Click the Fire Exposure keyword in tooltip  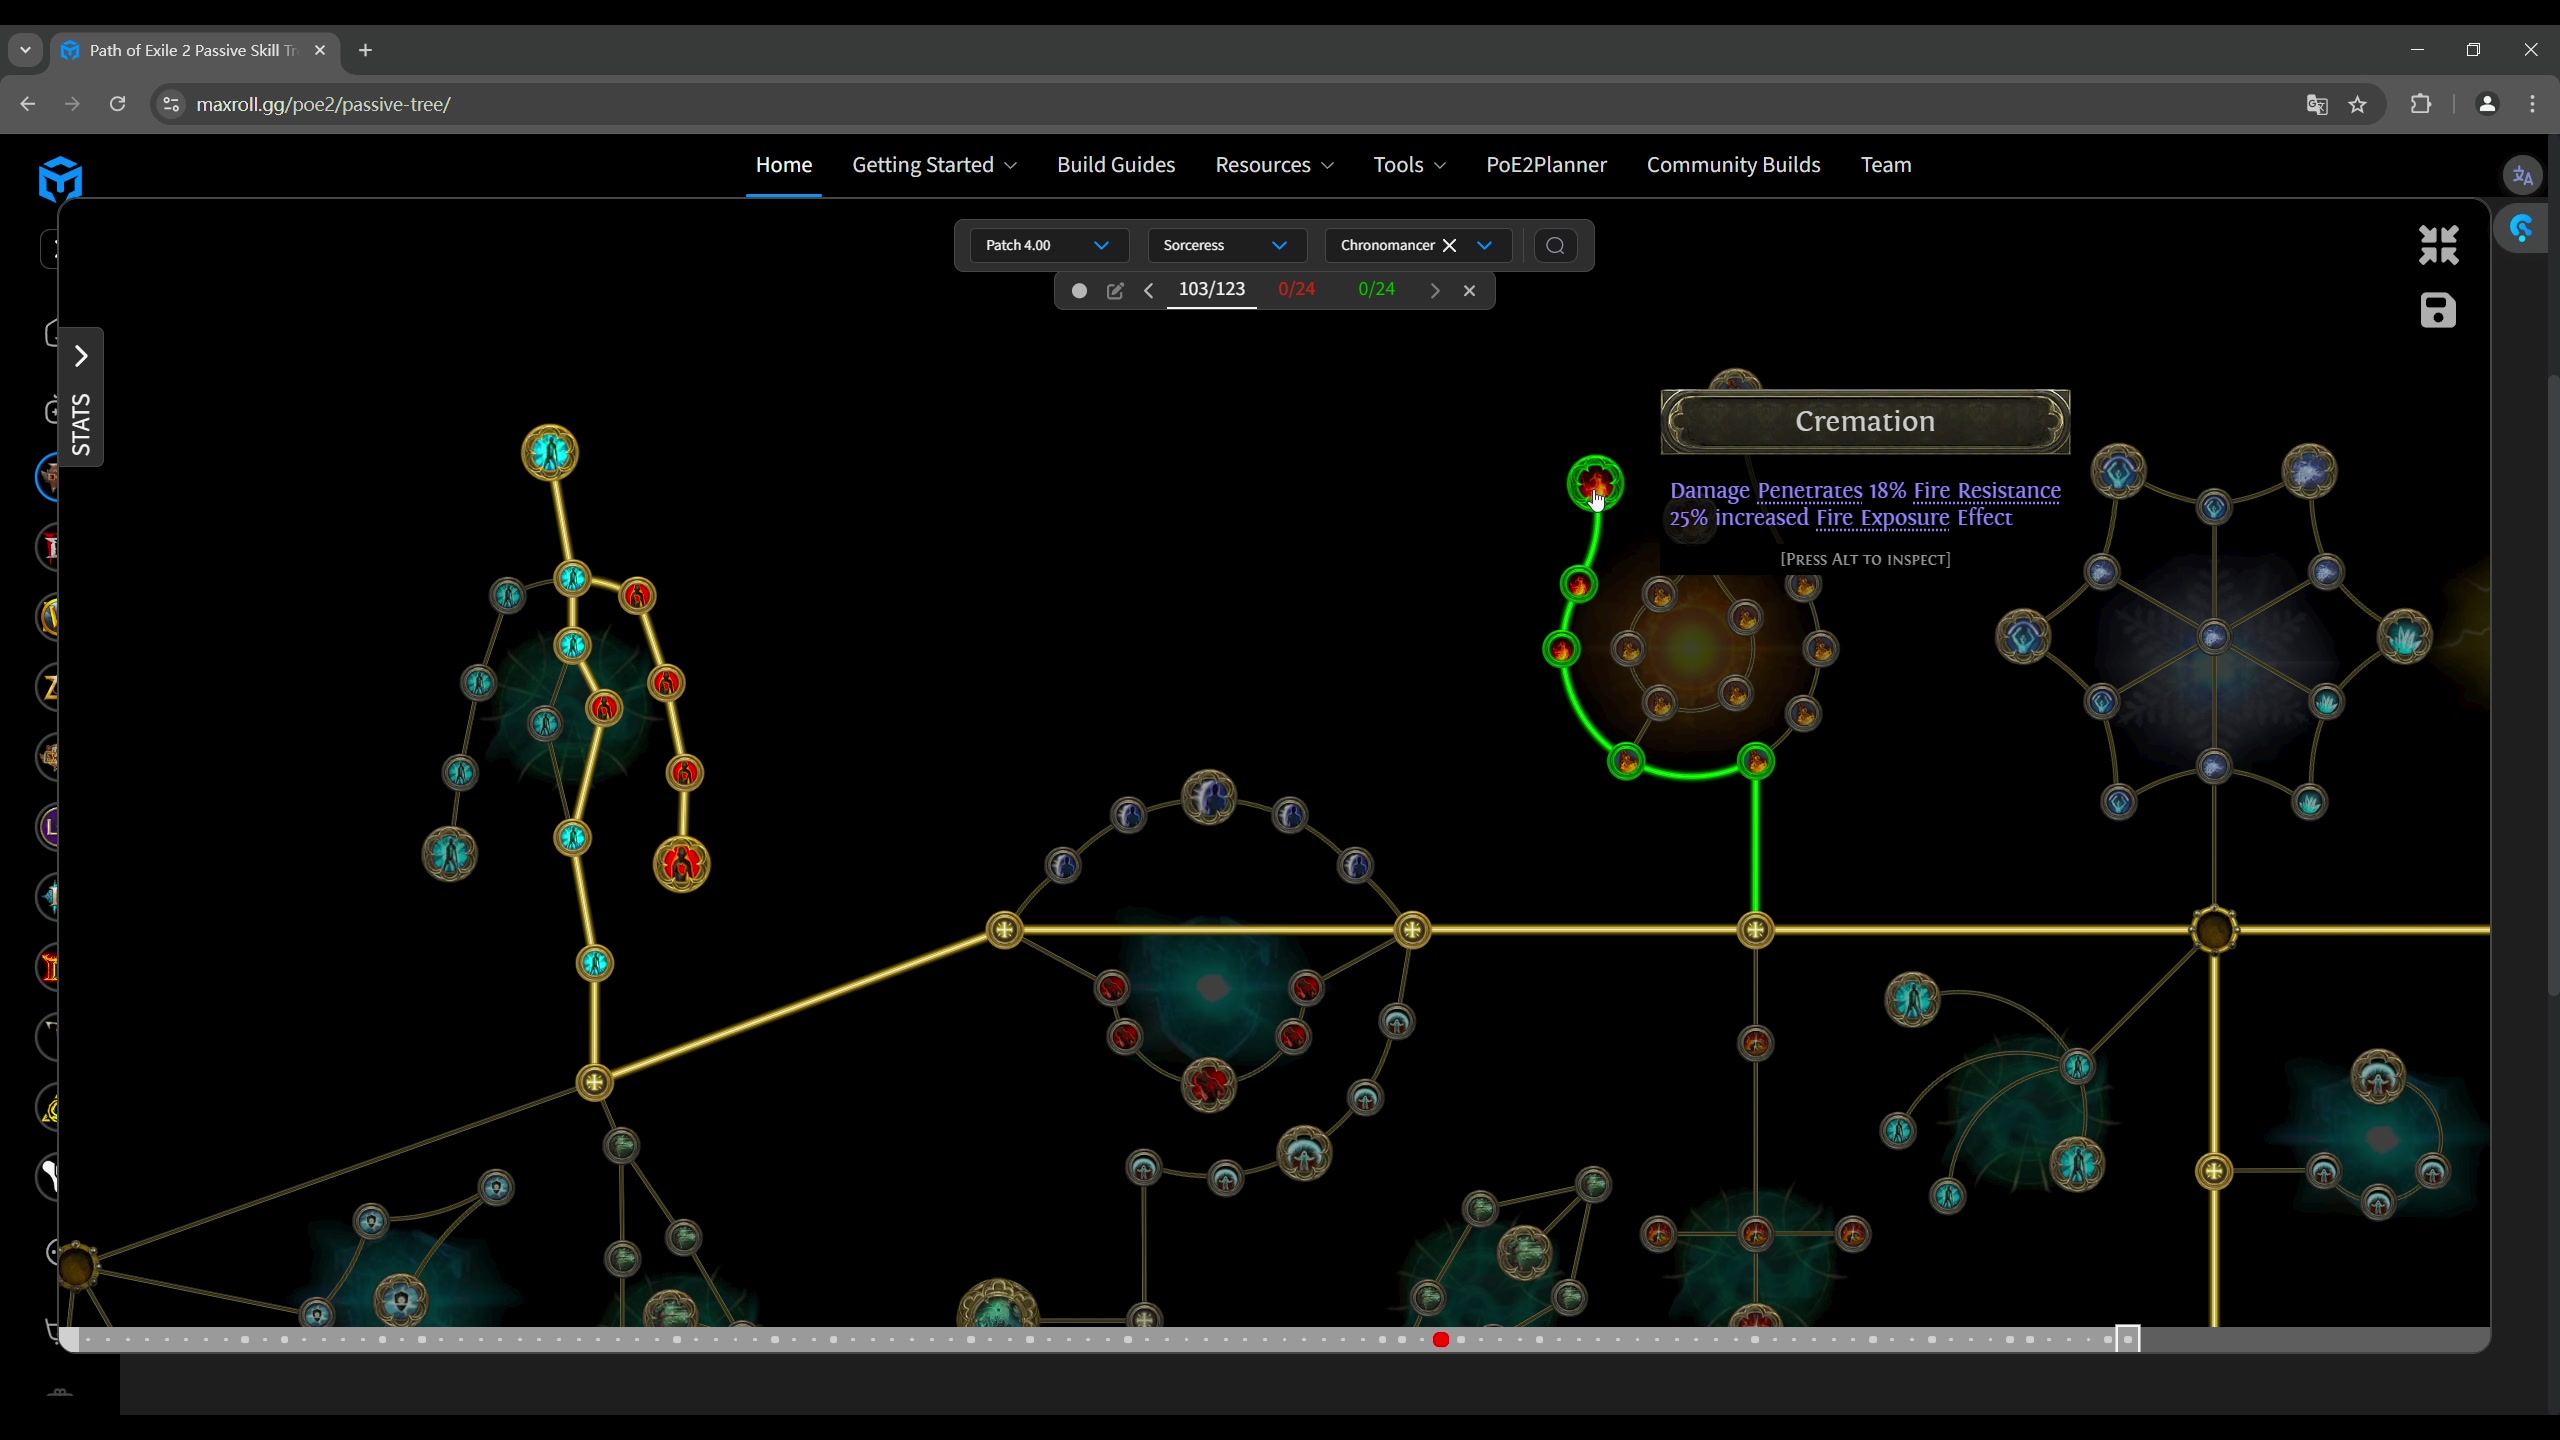(1883, 518)
